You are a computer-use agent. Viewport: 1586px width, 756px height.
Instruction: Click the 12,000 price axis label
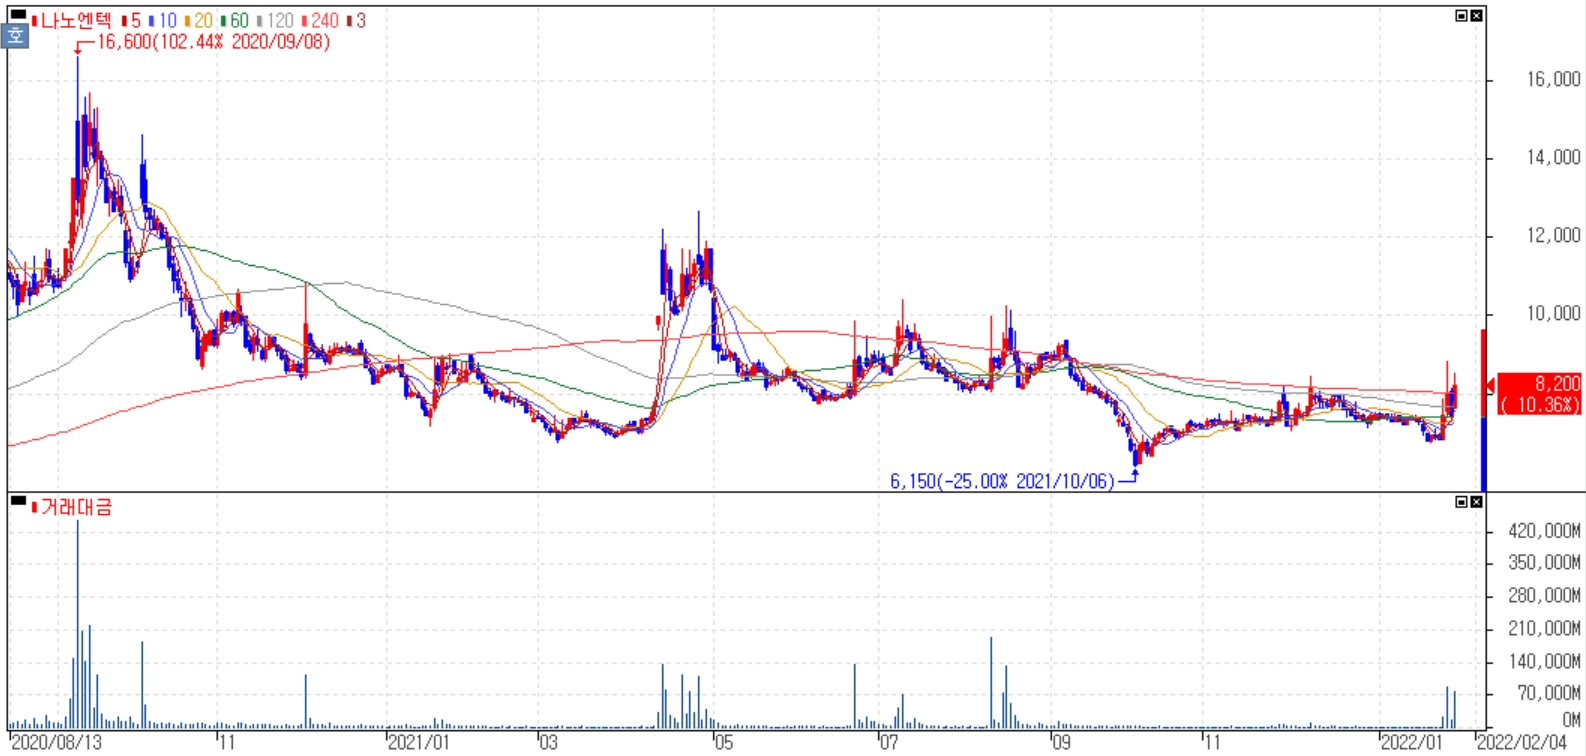pos(1553,235)
